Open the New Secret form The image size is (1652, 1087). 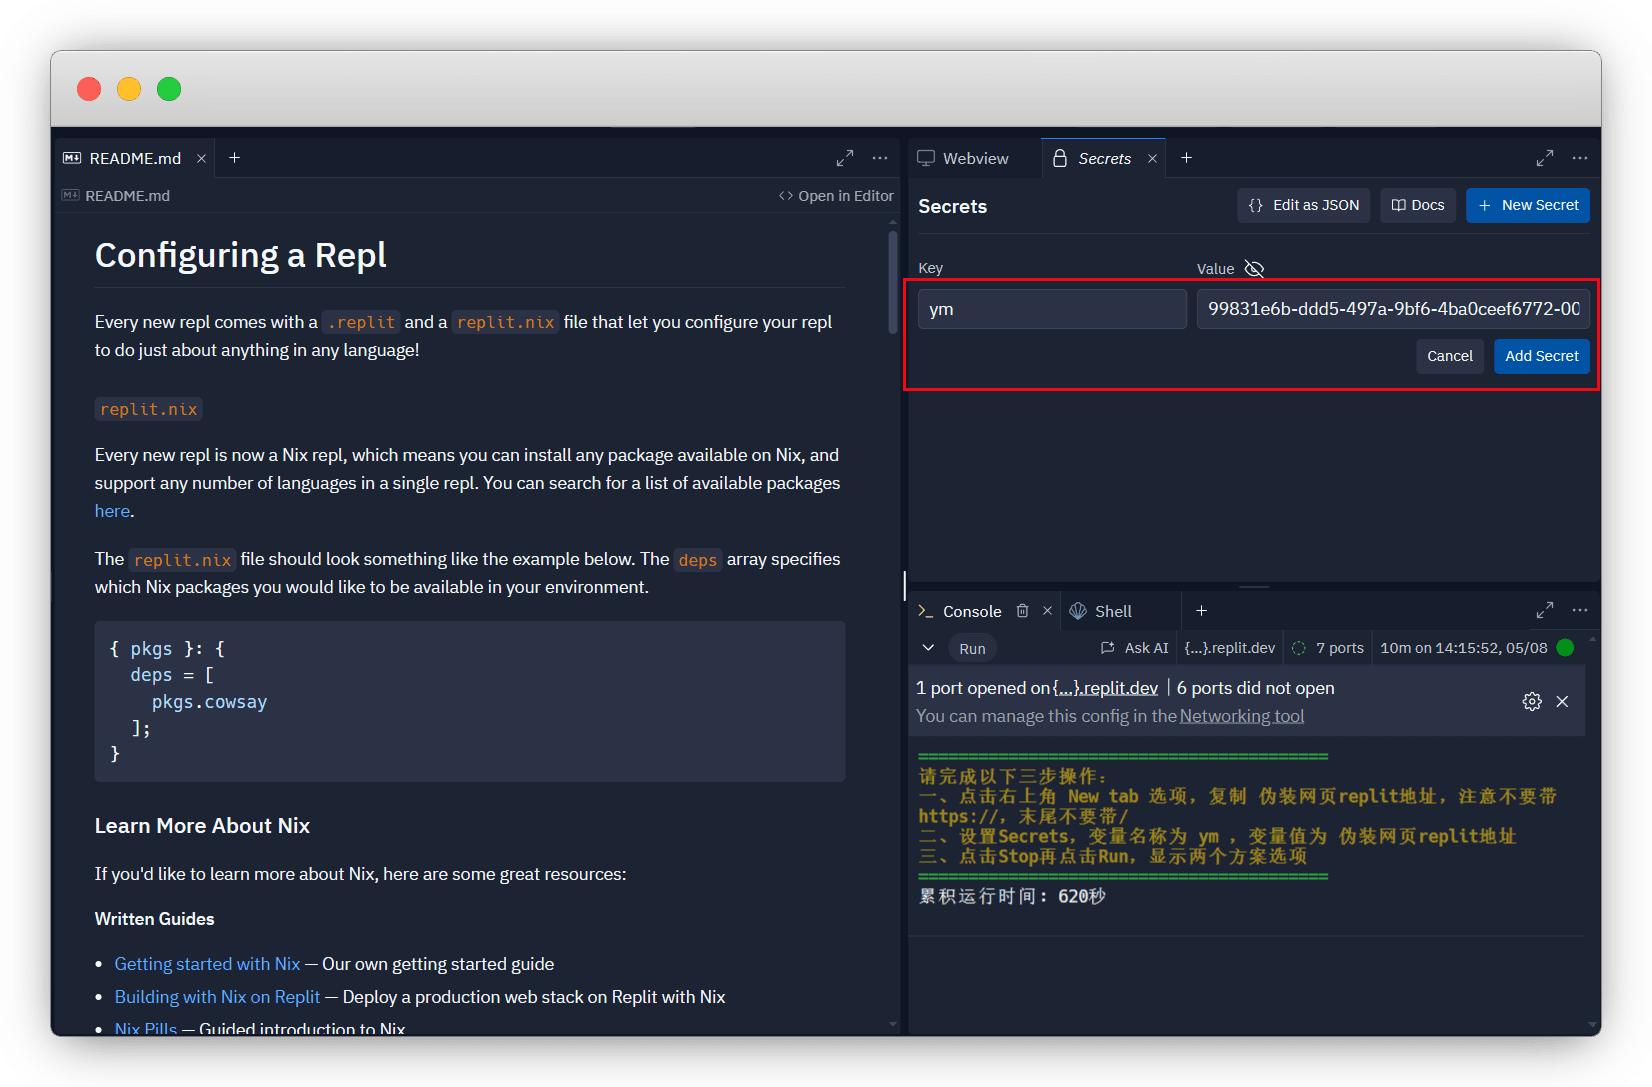point(1527,205)
